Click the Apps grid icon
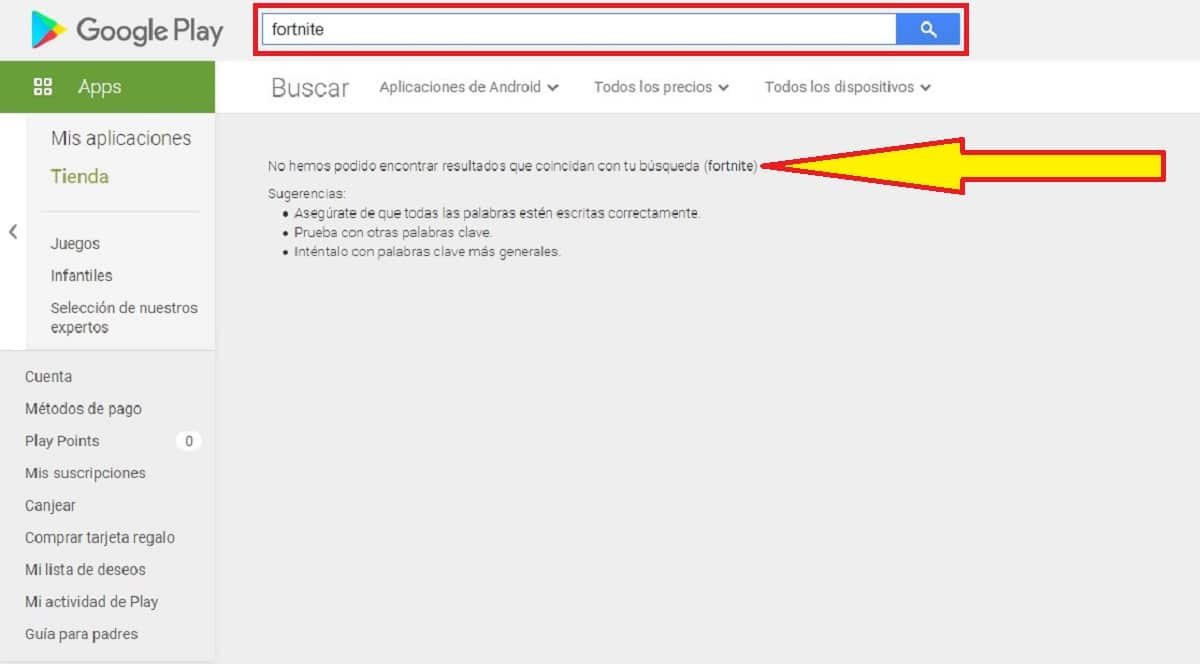The width and height of the screenshot is (1200, 664). (43, 87)
